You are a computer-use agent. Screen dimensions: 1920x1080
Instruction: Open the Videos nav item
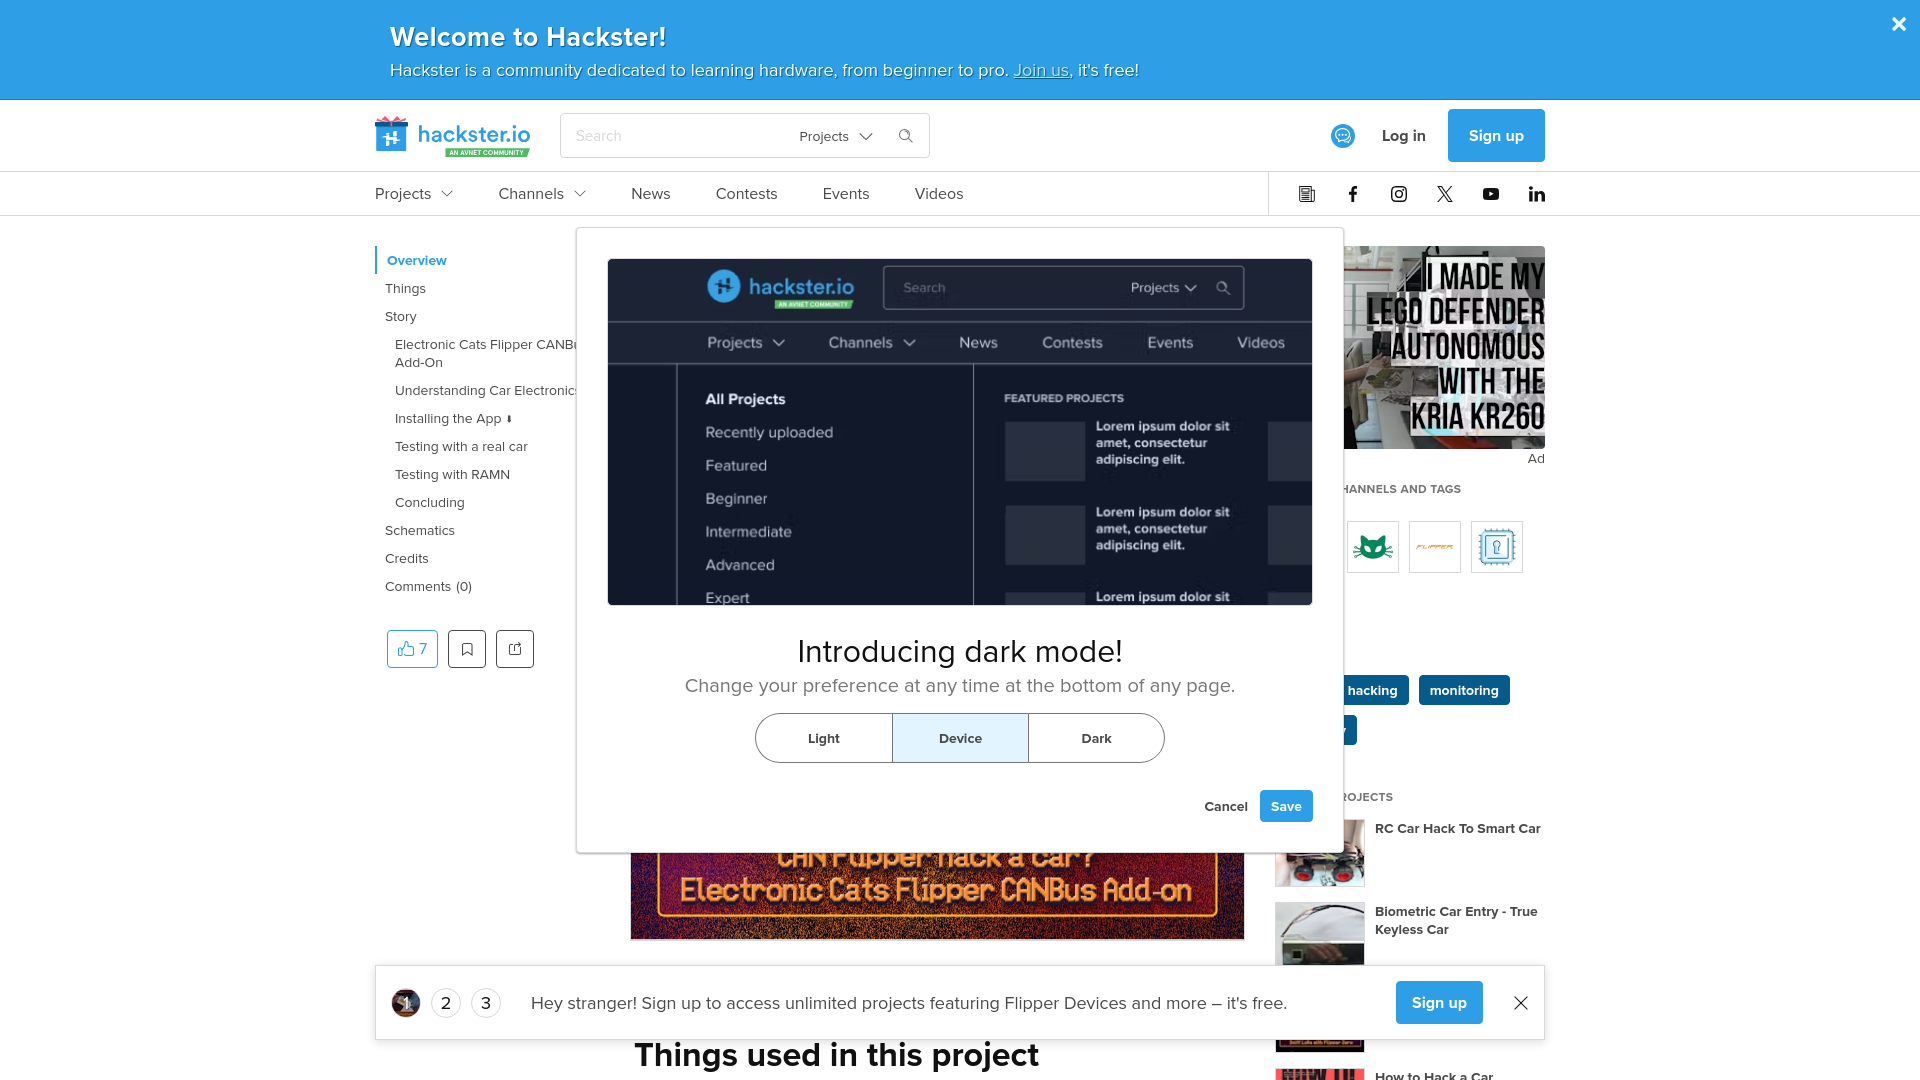click(939, 194)
